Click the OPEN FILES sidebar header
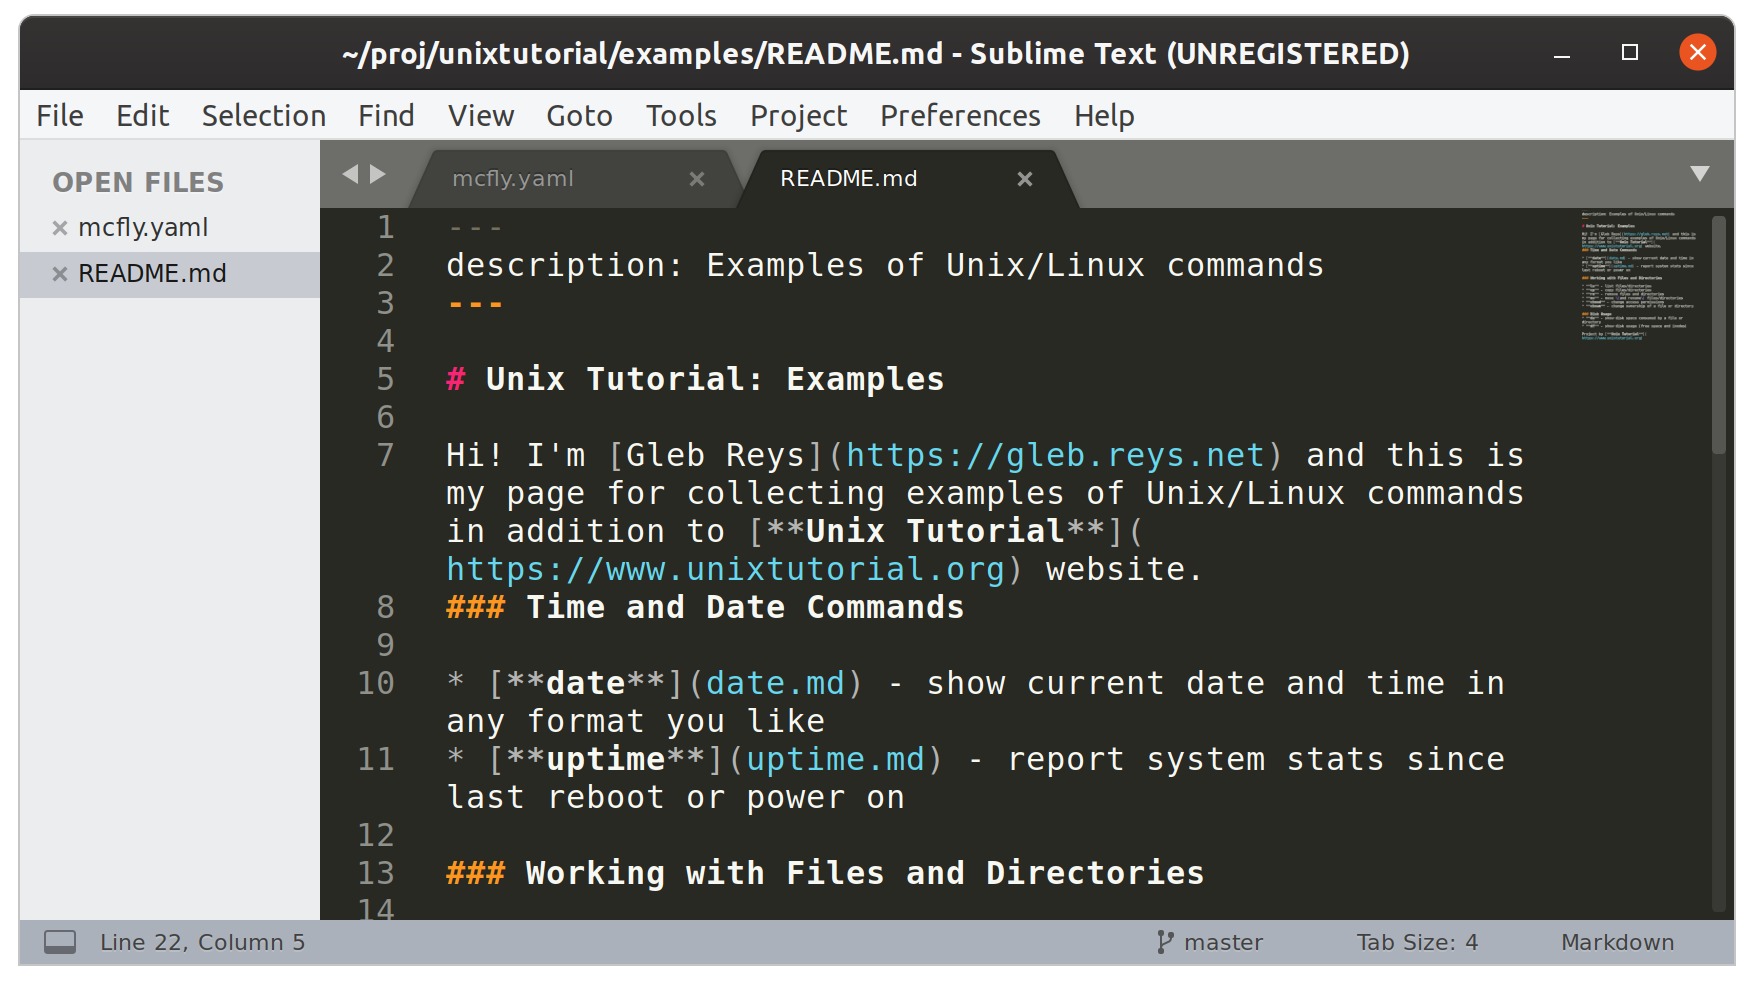The image size is (1754, 984). (x=138, y=183)
